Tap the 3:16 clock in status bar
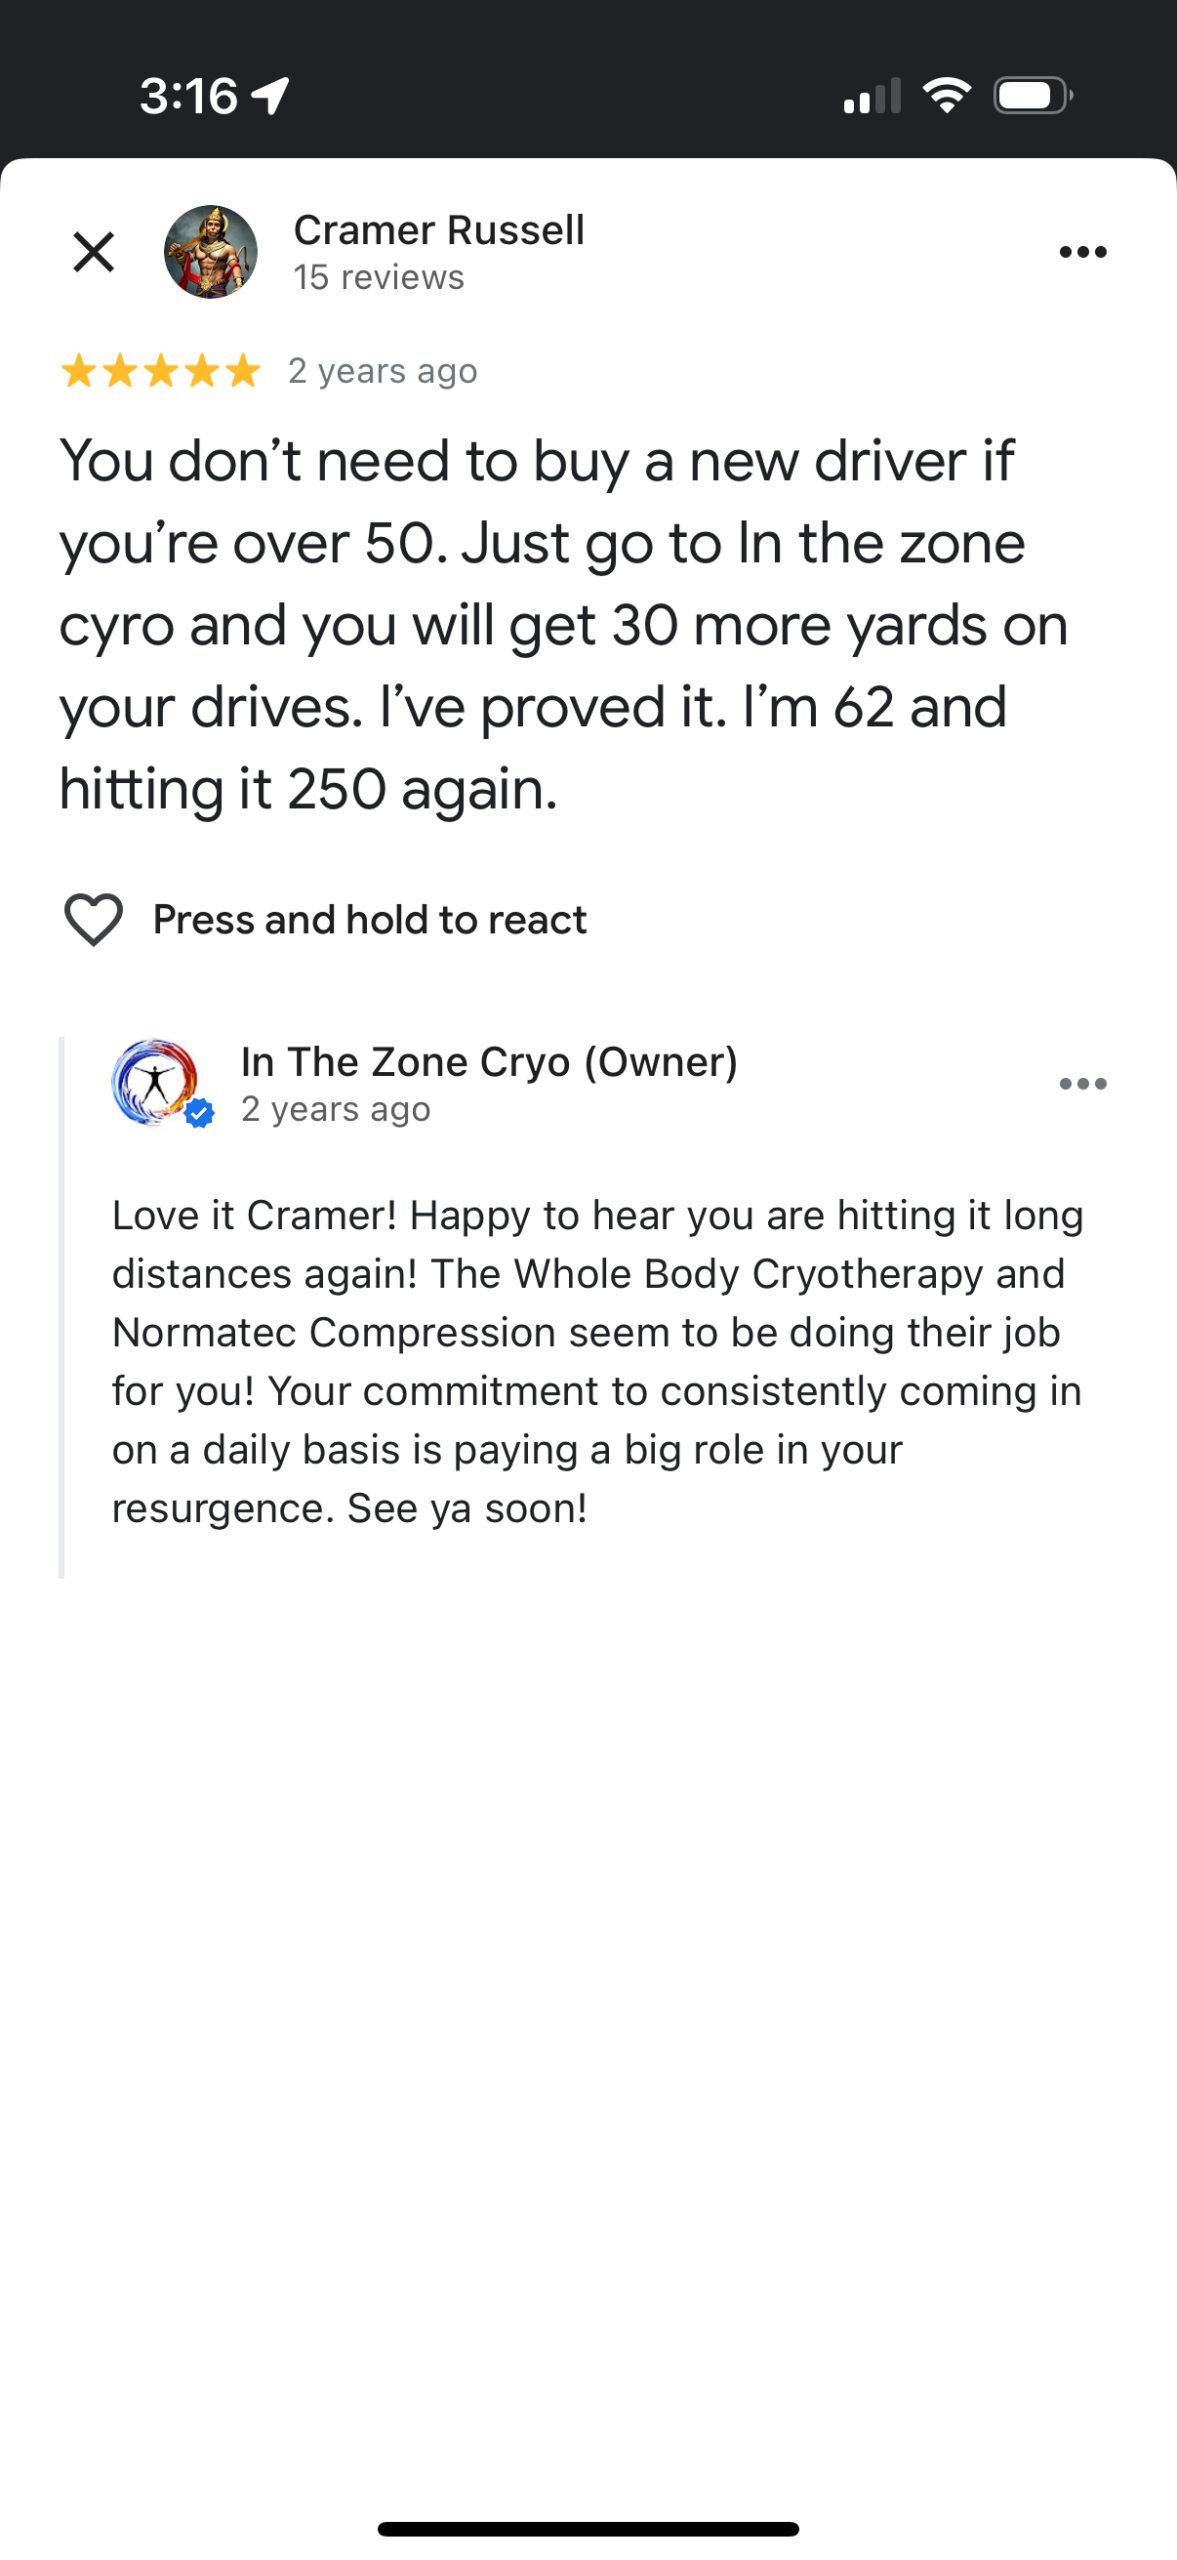Screen dimensions: 1177x2560 pos(189,96)
